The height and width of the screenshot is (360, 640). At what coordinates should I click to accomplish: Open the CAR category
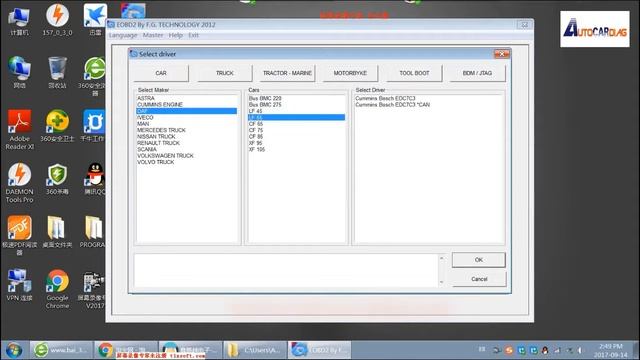(161, 73)
